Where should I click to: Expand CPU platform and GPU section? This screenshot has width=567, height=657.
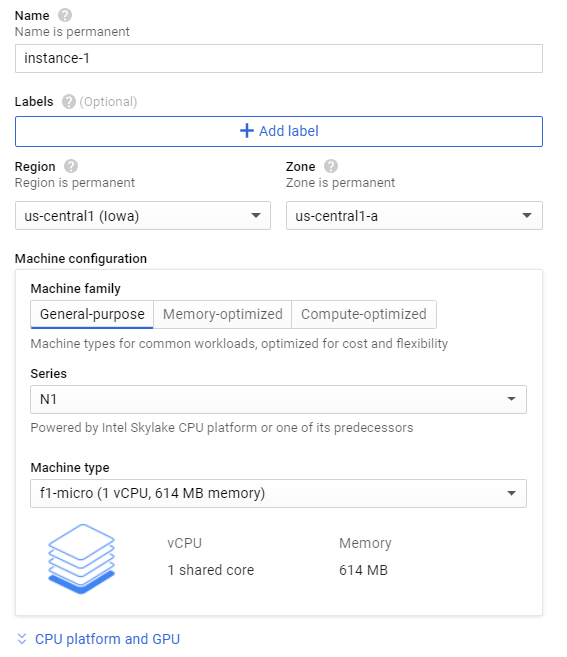point(107,639)
